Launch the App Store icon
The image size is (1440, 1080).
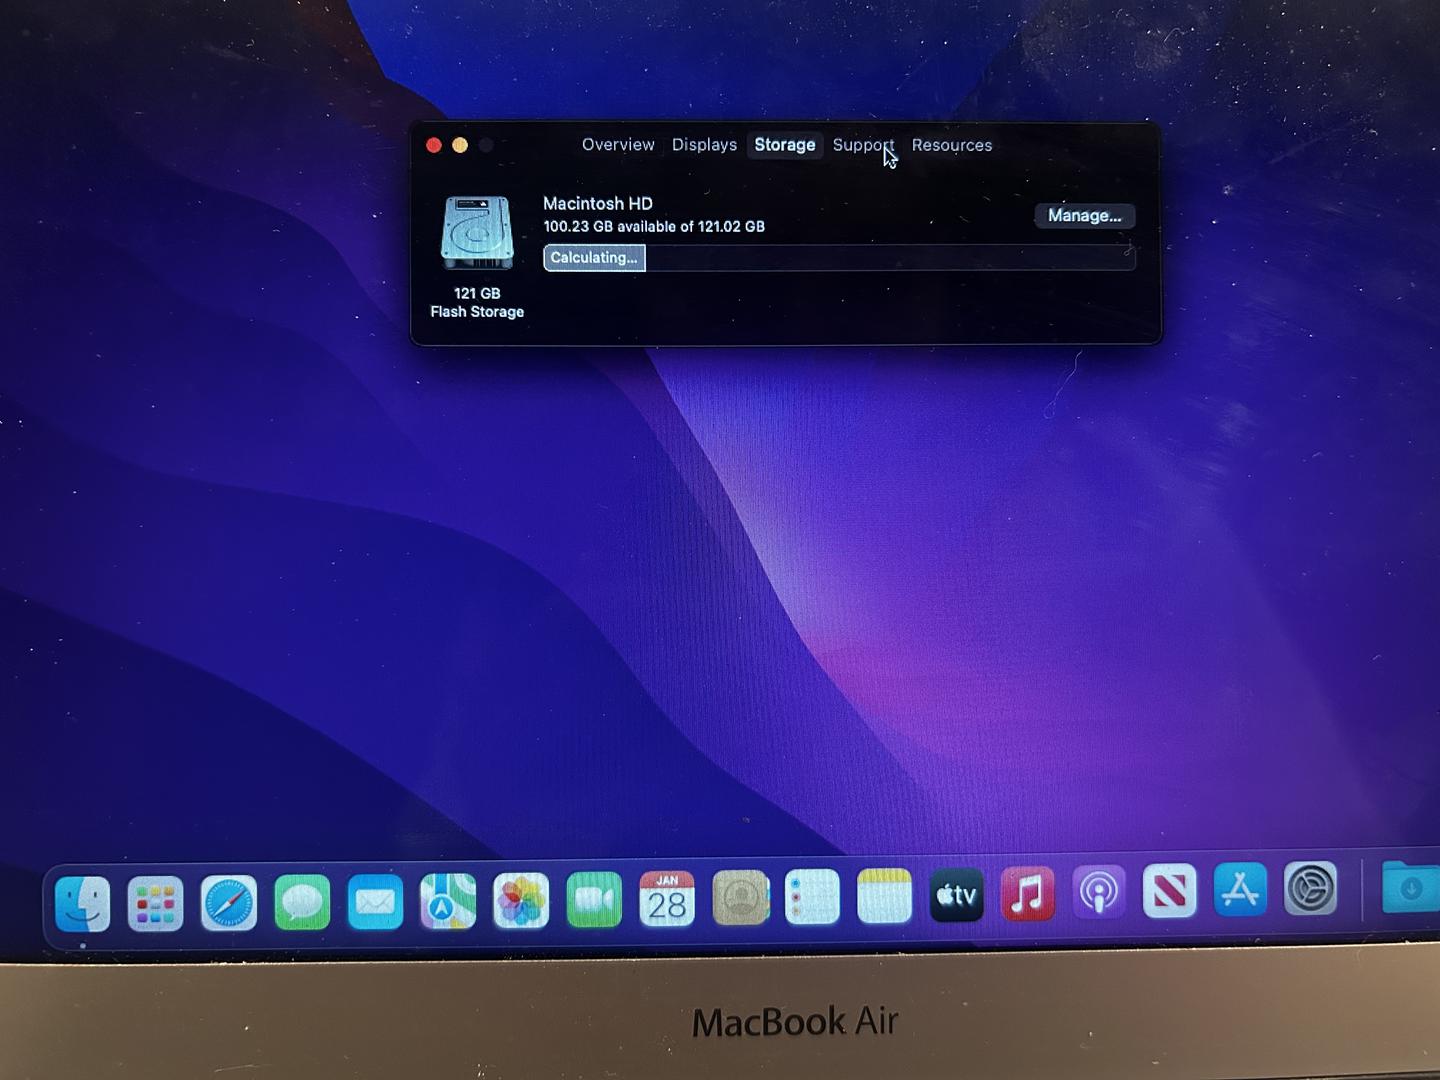pos(1240,890)
